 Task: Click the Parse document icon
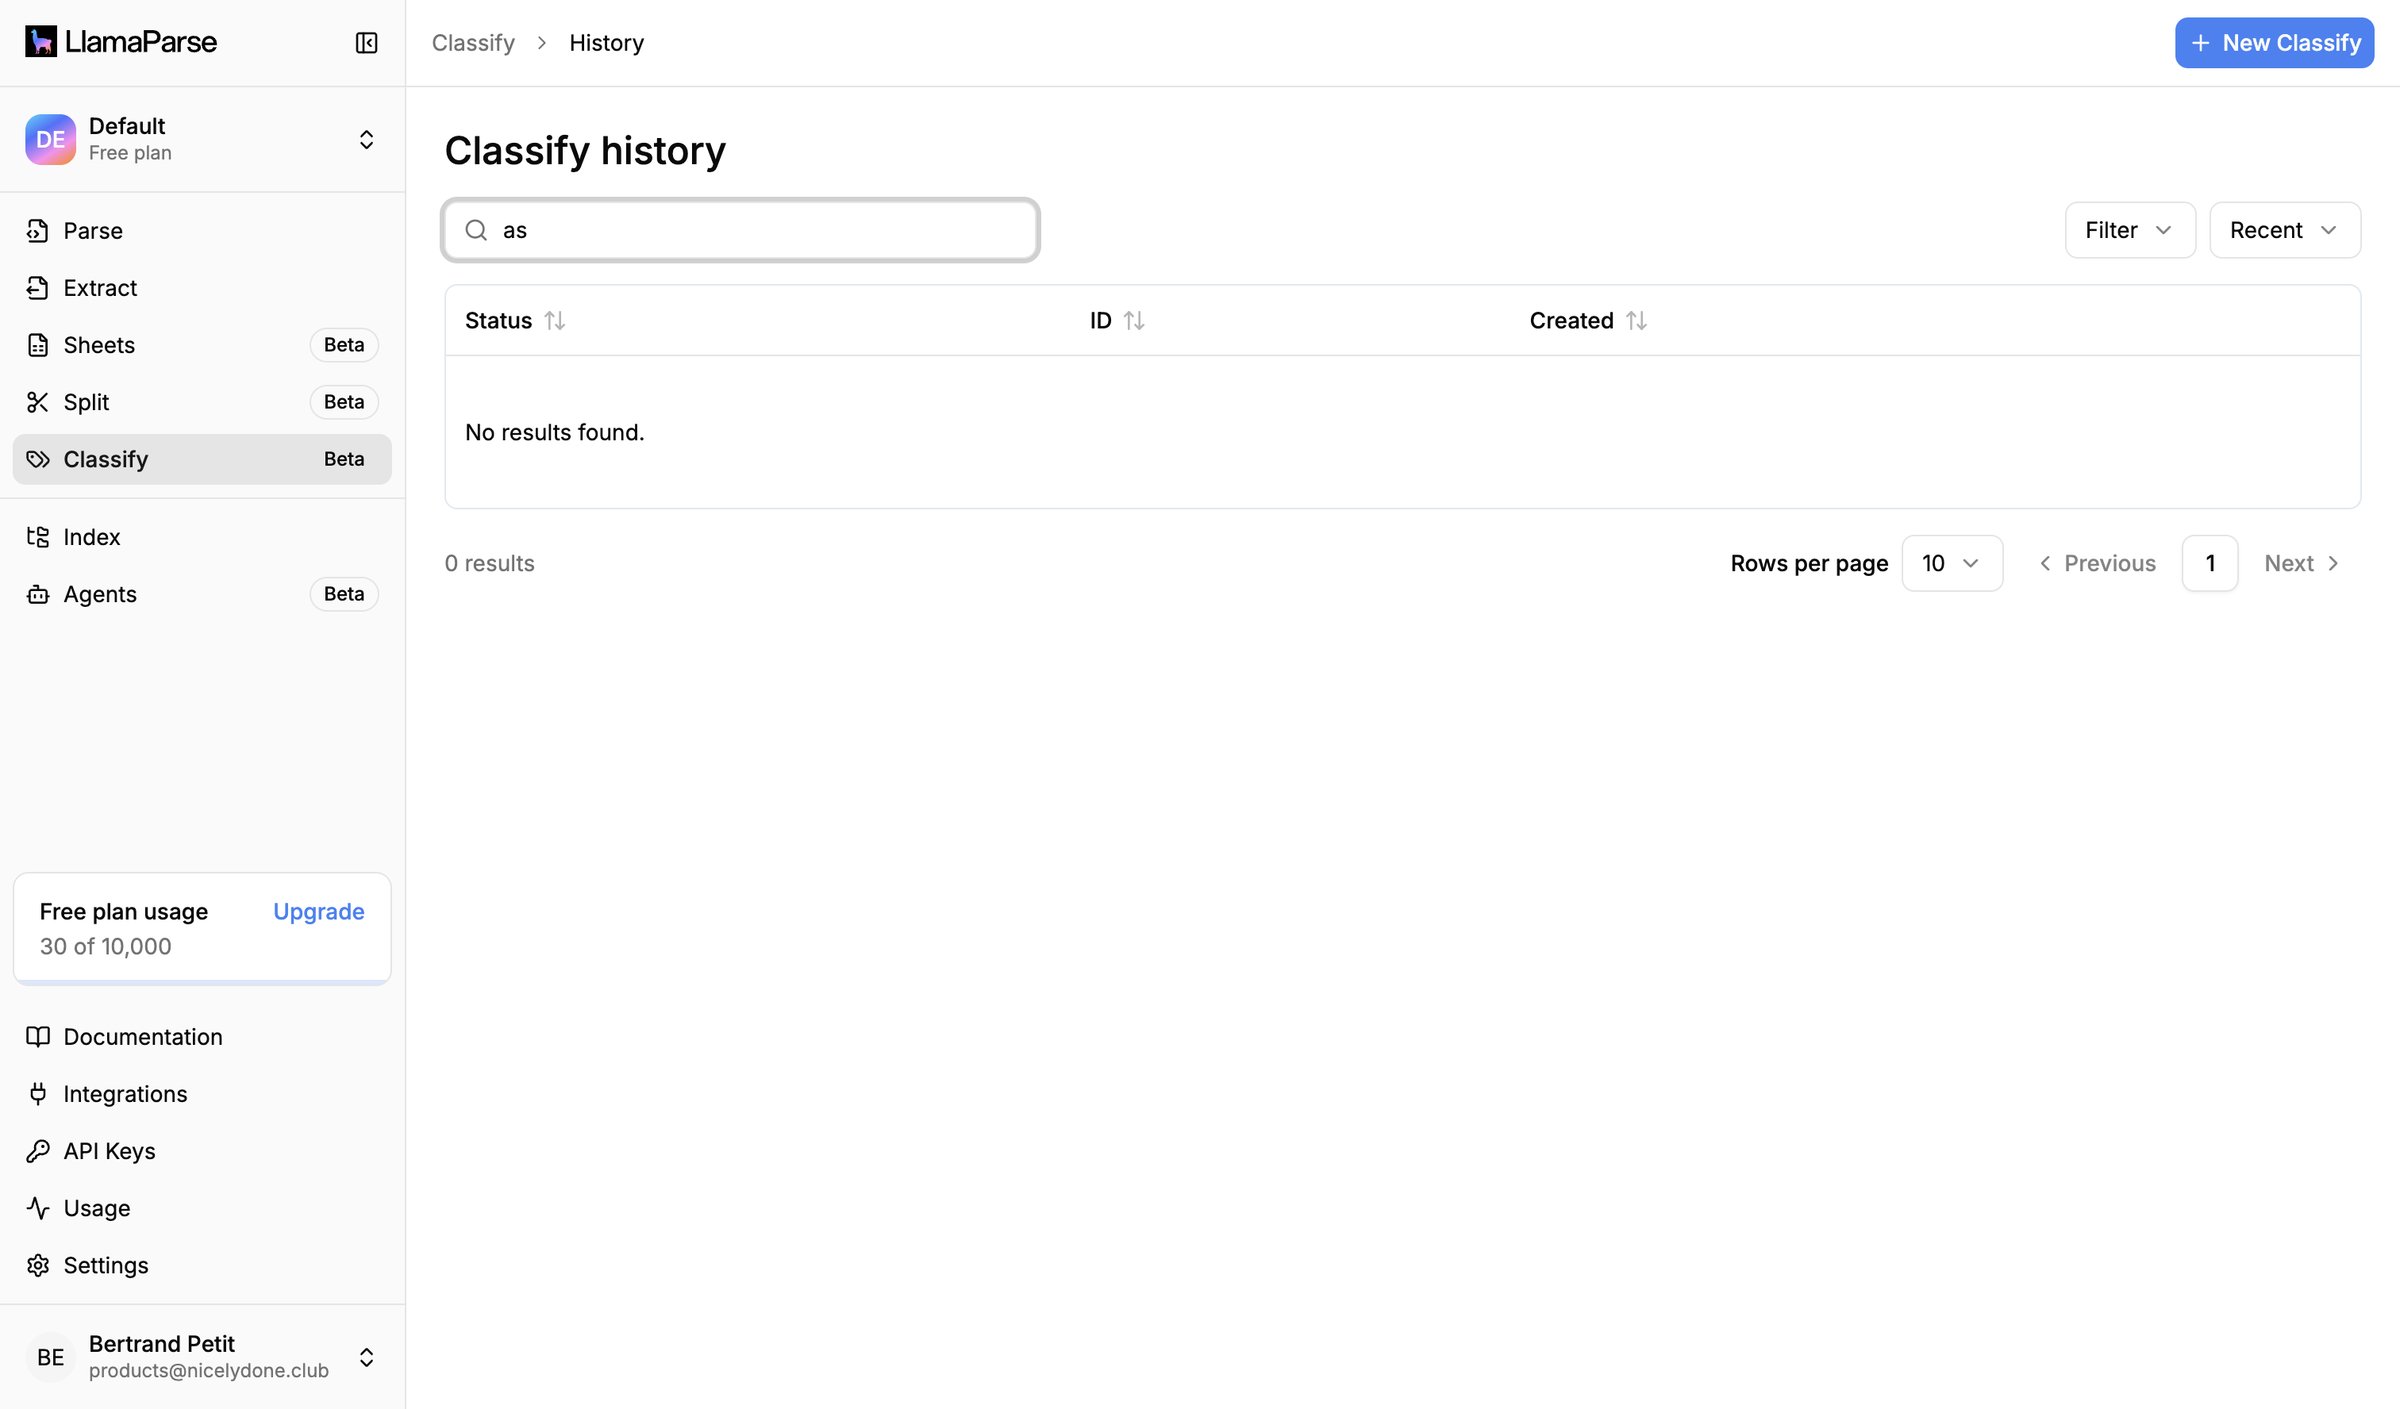38,231
